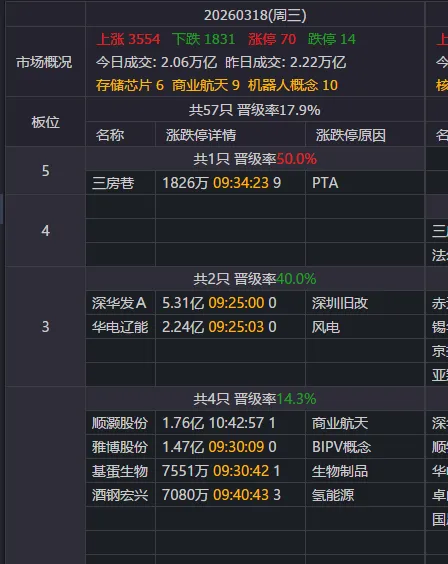Open stock 酒钢宏兴
This screenshot has width=448, height=564.
click(x=120, y=495)
